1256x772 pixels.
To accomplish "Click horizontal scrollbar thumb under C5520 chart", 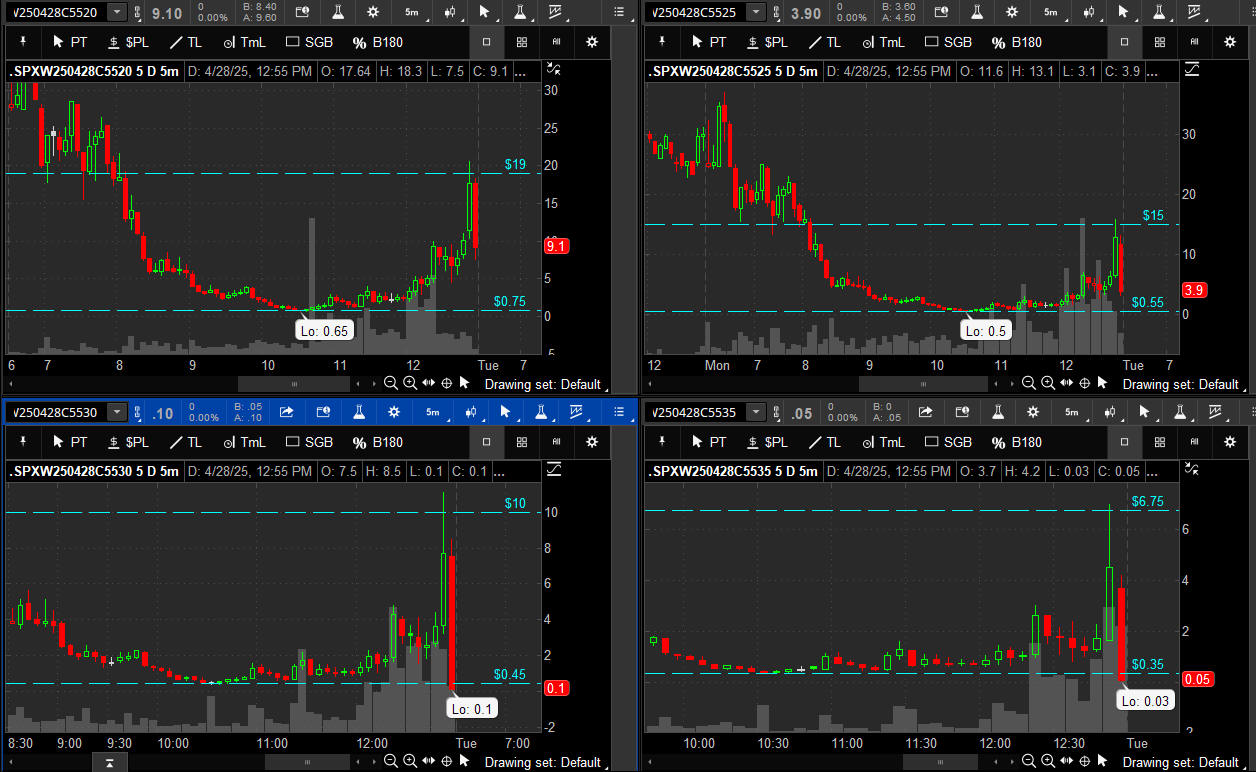I will 294,384.
